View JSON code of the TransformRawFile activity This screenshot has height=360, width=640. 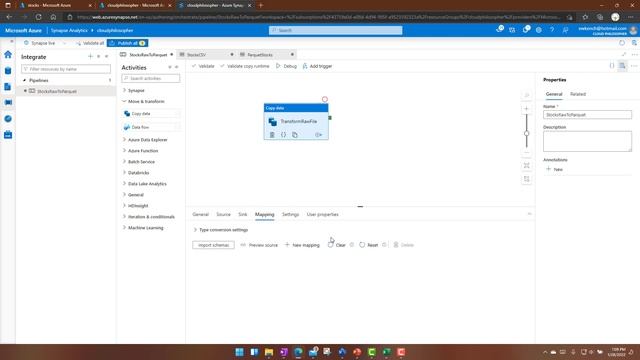pos(283,135)
